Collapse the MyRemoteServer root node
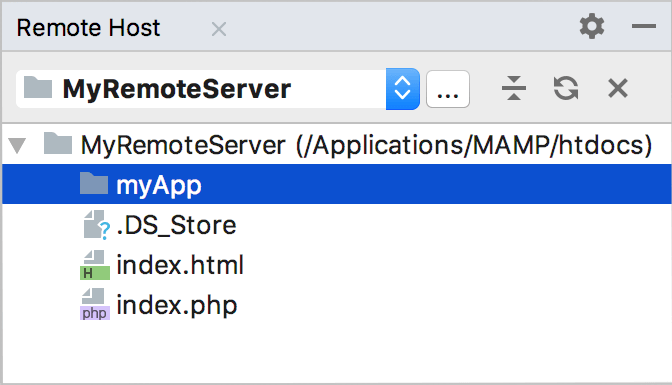Image resolution: width=672 pixels, height=385 pixels. pyautogui.click(x=18, y=145)
